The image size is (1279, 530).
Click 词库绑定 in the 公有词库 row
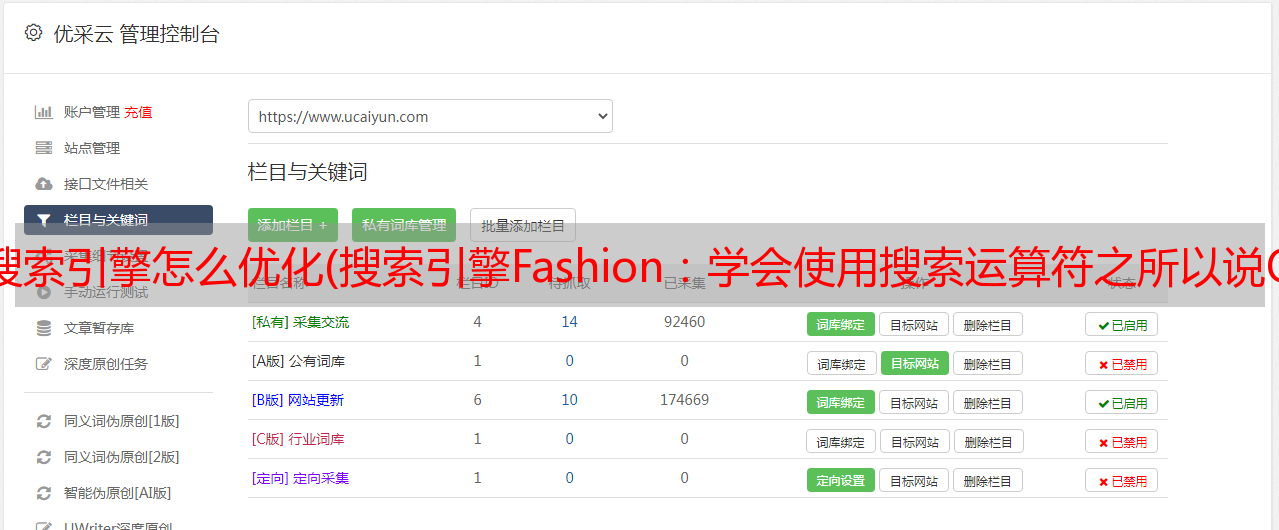point(841,363)
